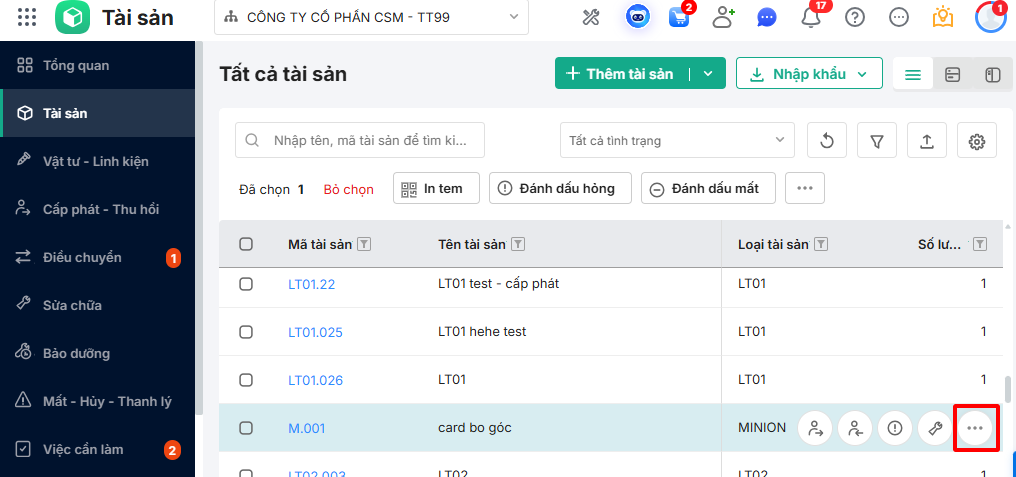The width and height of the screenshot is (1016, 477).
Task: Open the 'Bảo dưỡng' sidebar item
Action: 76,353
